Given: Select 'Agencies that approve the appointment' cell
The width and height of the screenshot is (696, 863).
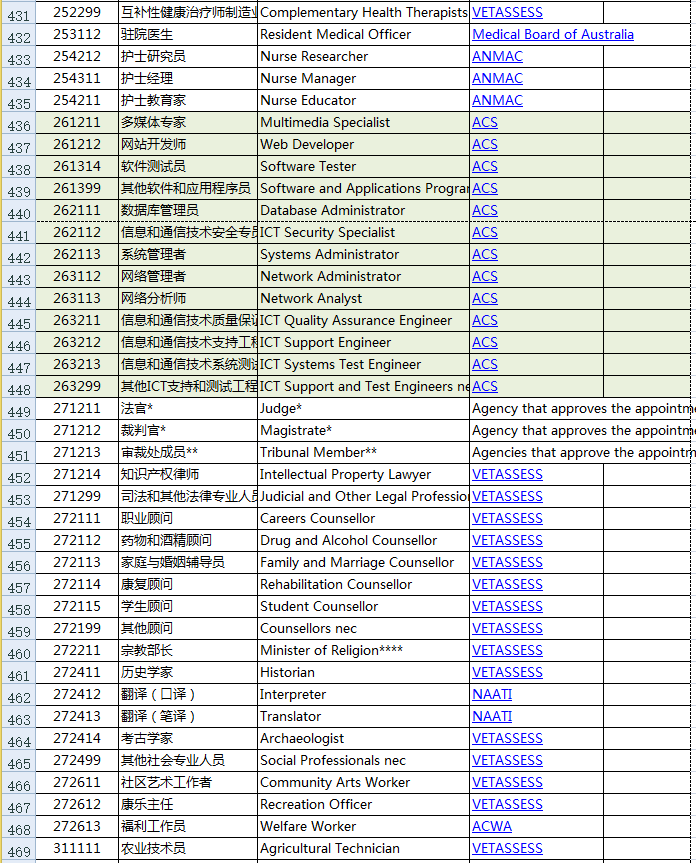Looking at the screenshot, I should [583, 453].
